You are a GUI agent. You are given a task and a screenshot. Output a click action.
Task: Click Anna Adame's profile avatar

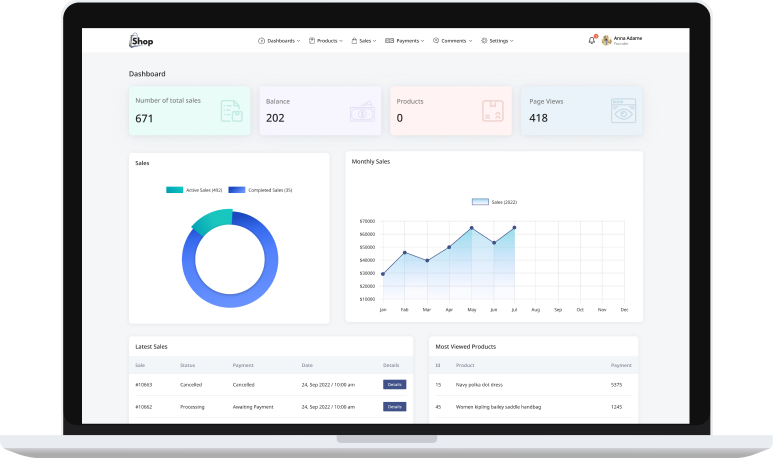click(x=606, y=40)
